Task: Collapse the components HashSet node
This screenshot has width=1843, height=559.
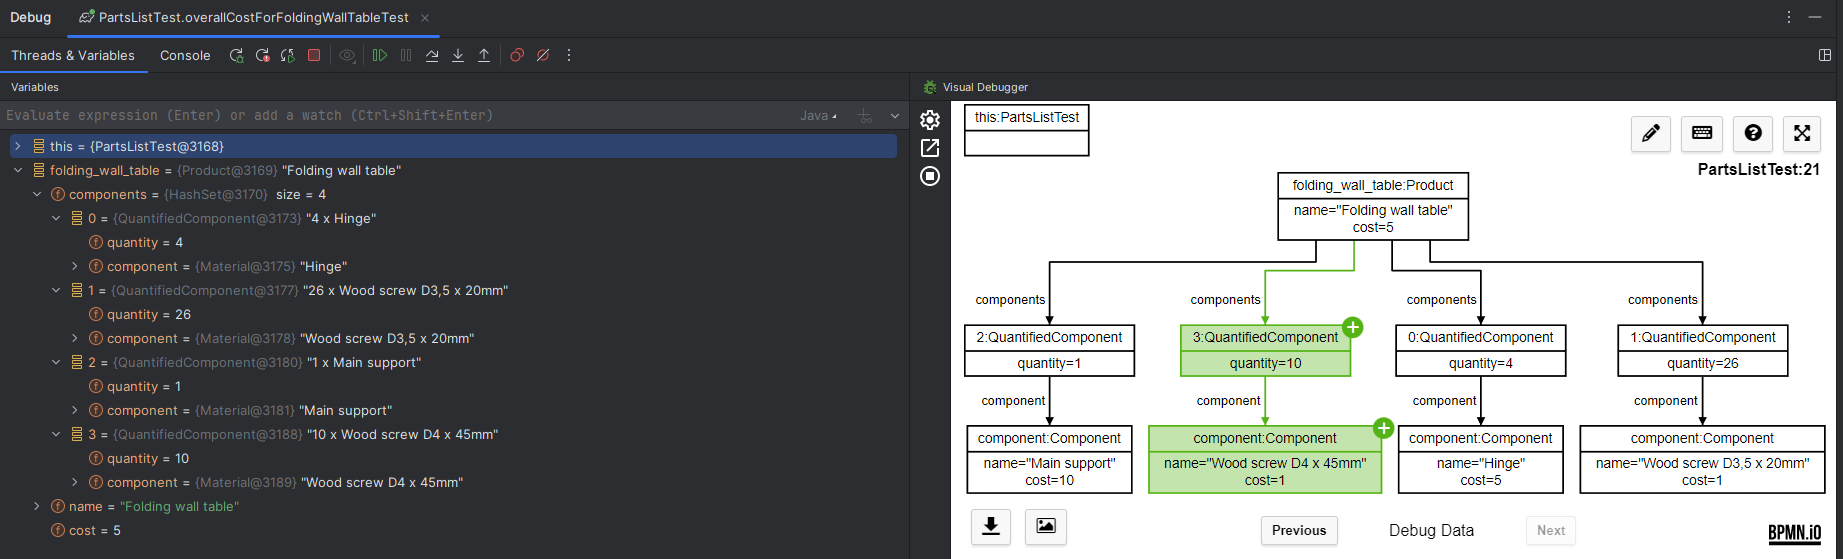Action: pyautogui.click(x=37, y=194)
